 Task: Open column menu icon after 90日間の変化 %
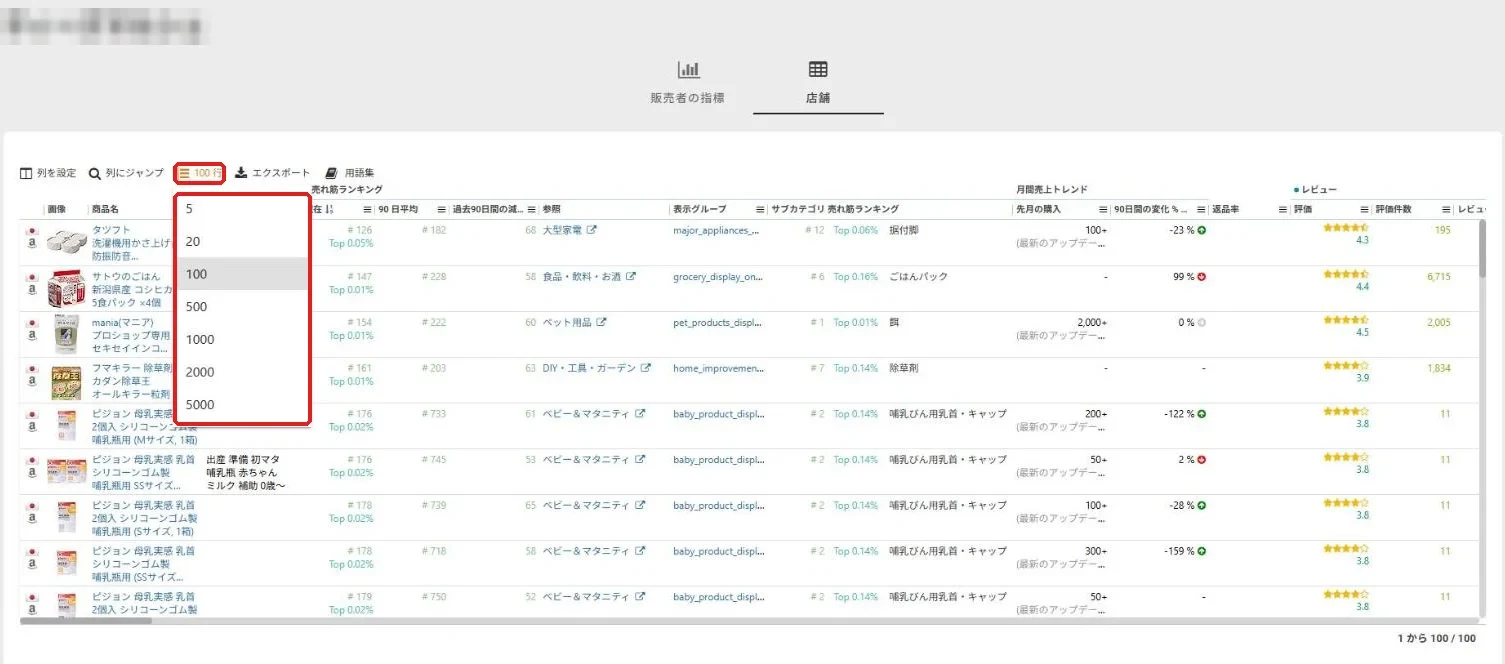click(x=1201, y=209)
